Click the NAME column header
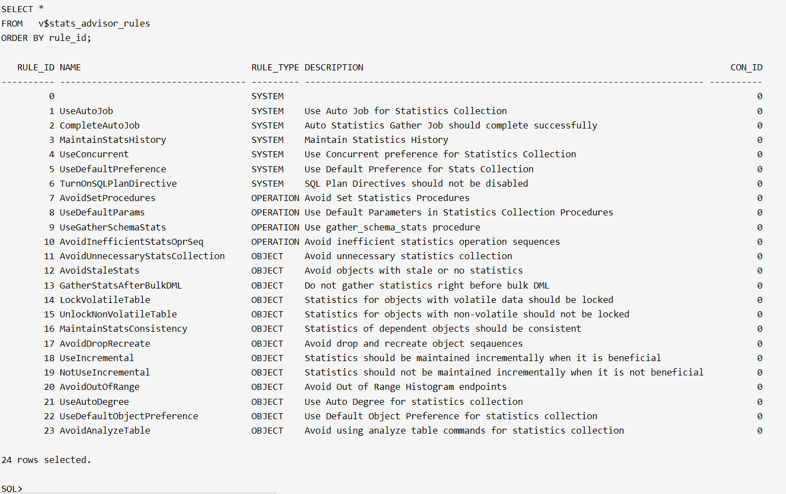This screenshot has width=786, height=494. point(70,68)
